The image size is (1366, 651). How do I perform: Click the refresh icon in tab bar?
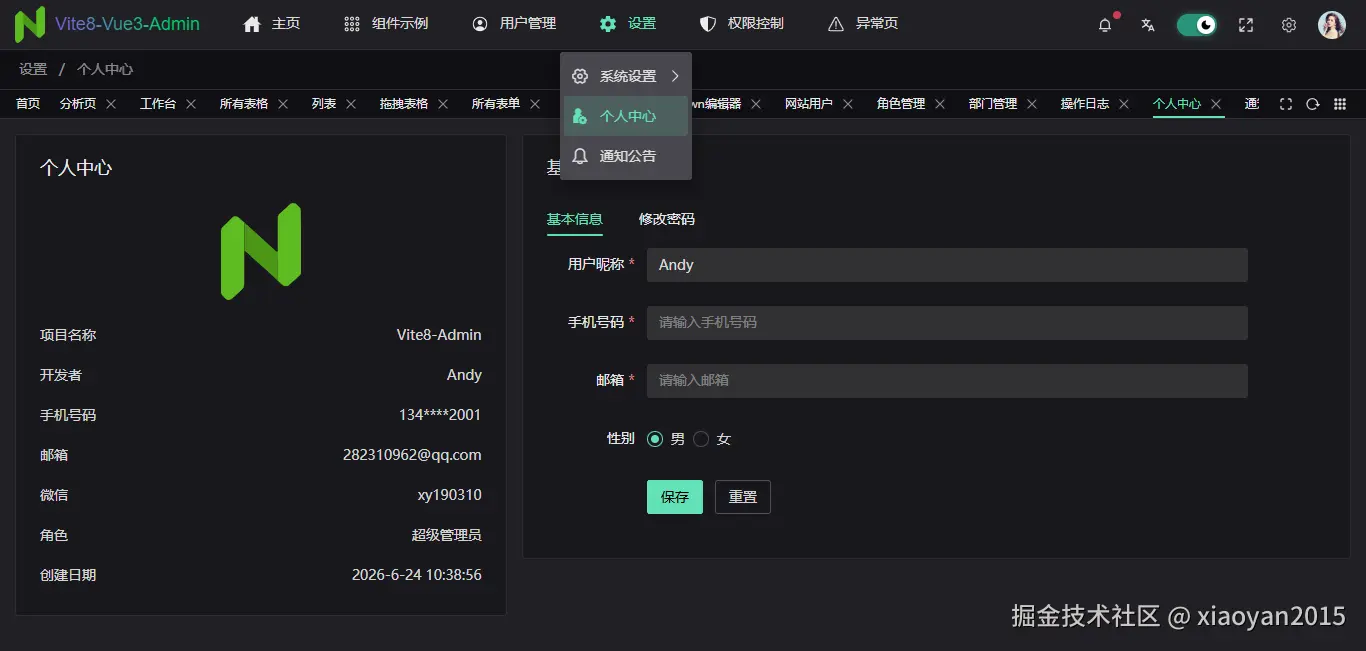pyautogui.click(x=1313, y=104)
